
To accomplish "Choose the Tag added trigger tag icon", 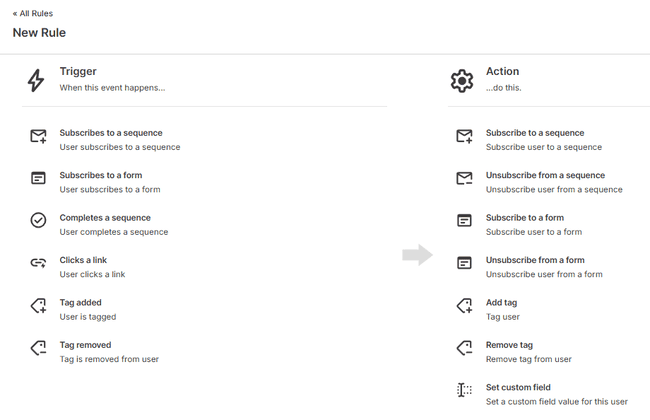I will point(38,307).
